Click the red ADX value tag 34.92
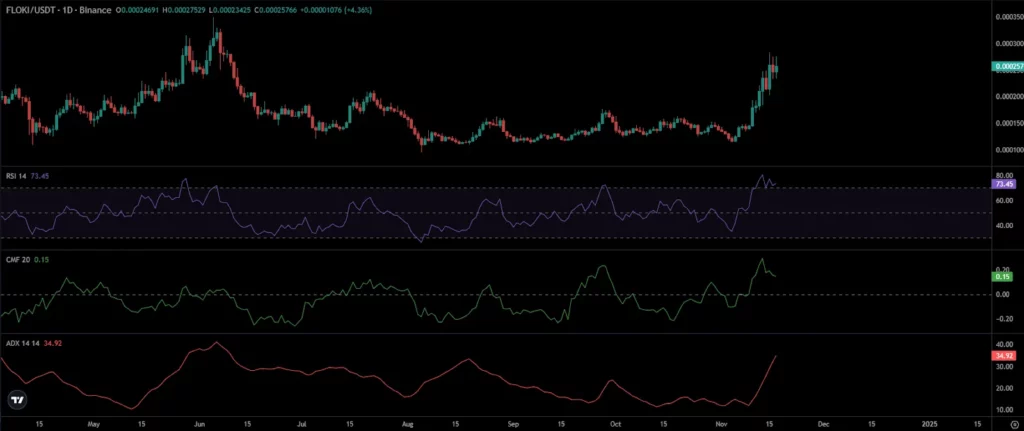The height and width of the screenshot is (431, 1024). pos(1002,356)
